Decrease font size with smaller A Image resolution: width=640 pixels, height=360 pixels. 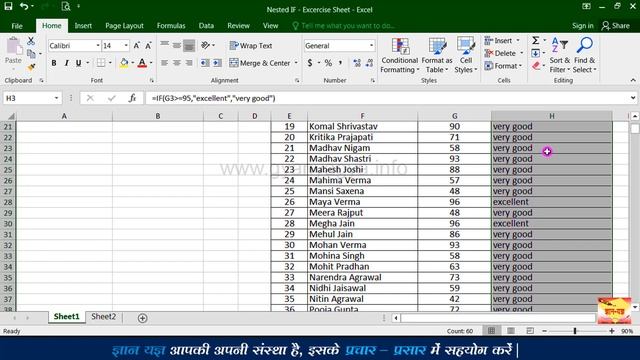149,46
